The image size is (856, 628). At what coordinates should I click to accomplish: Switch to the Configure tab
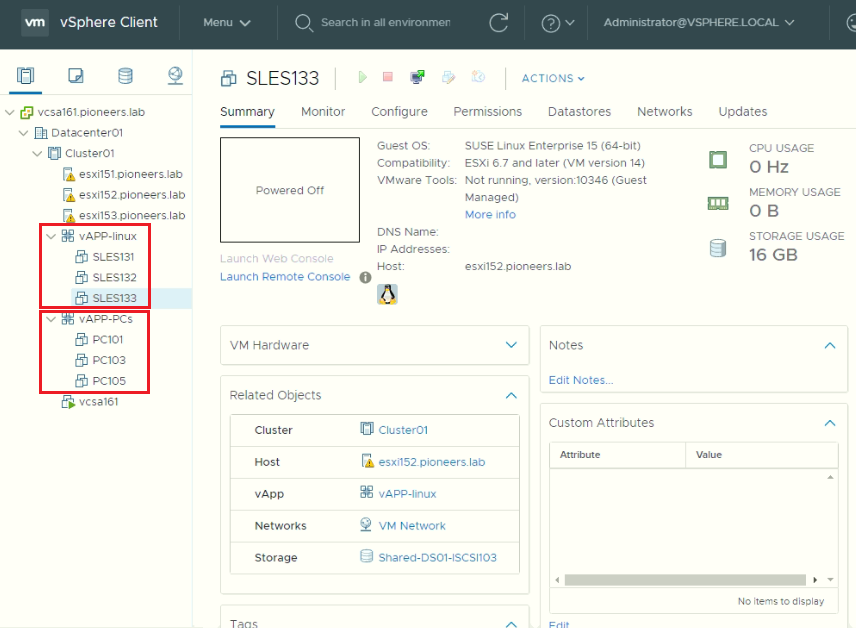pyautogui.click(x=400, y=112)
